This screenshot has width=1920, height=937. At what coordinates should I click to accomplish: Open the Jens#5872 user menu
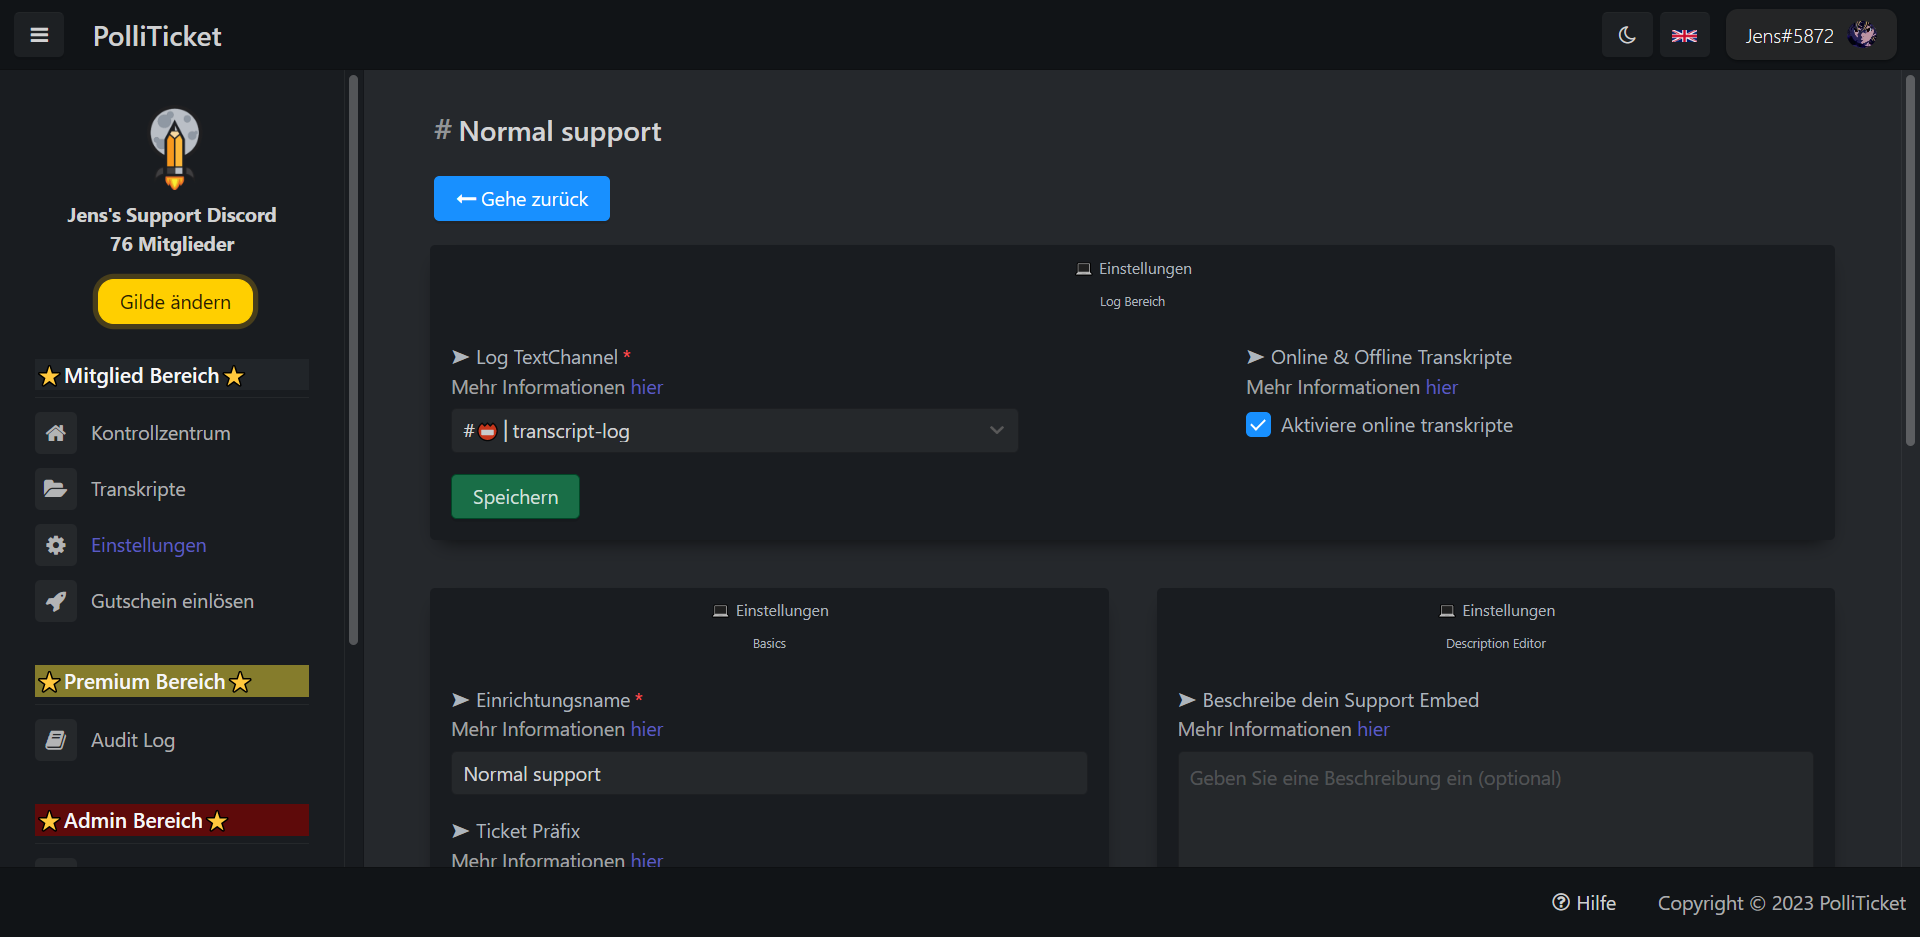click(1810, 35)
